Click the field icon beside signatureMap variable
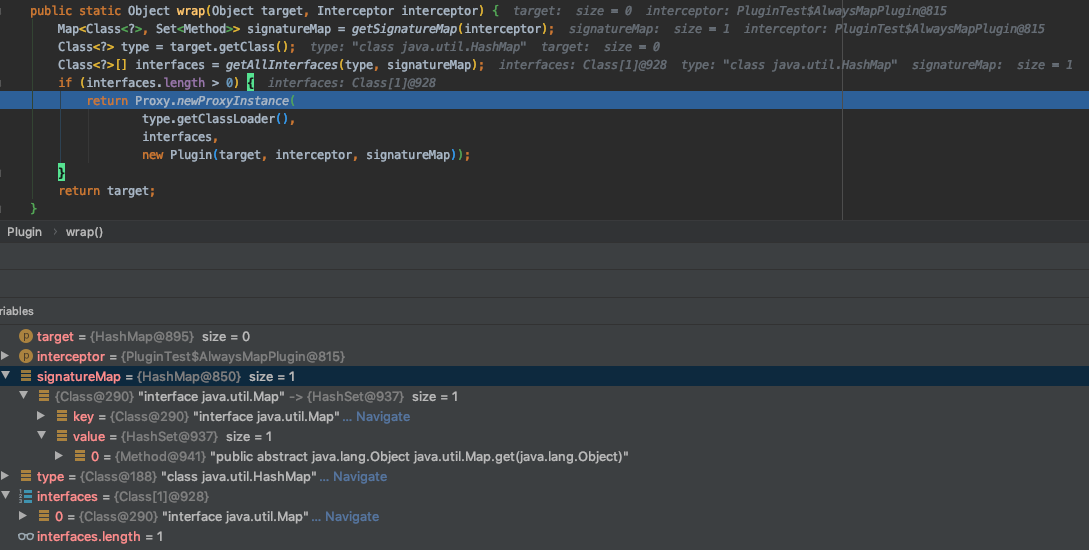 pyautogui.click(x=26, y=376)
